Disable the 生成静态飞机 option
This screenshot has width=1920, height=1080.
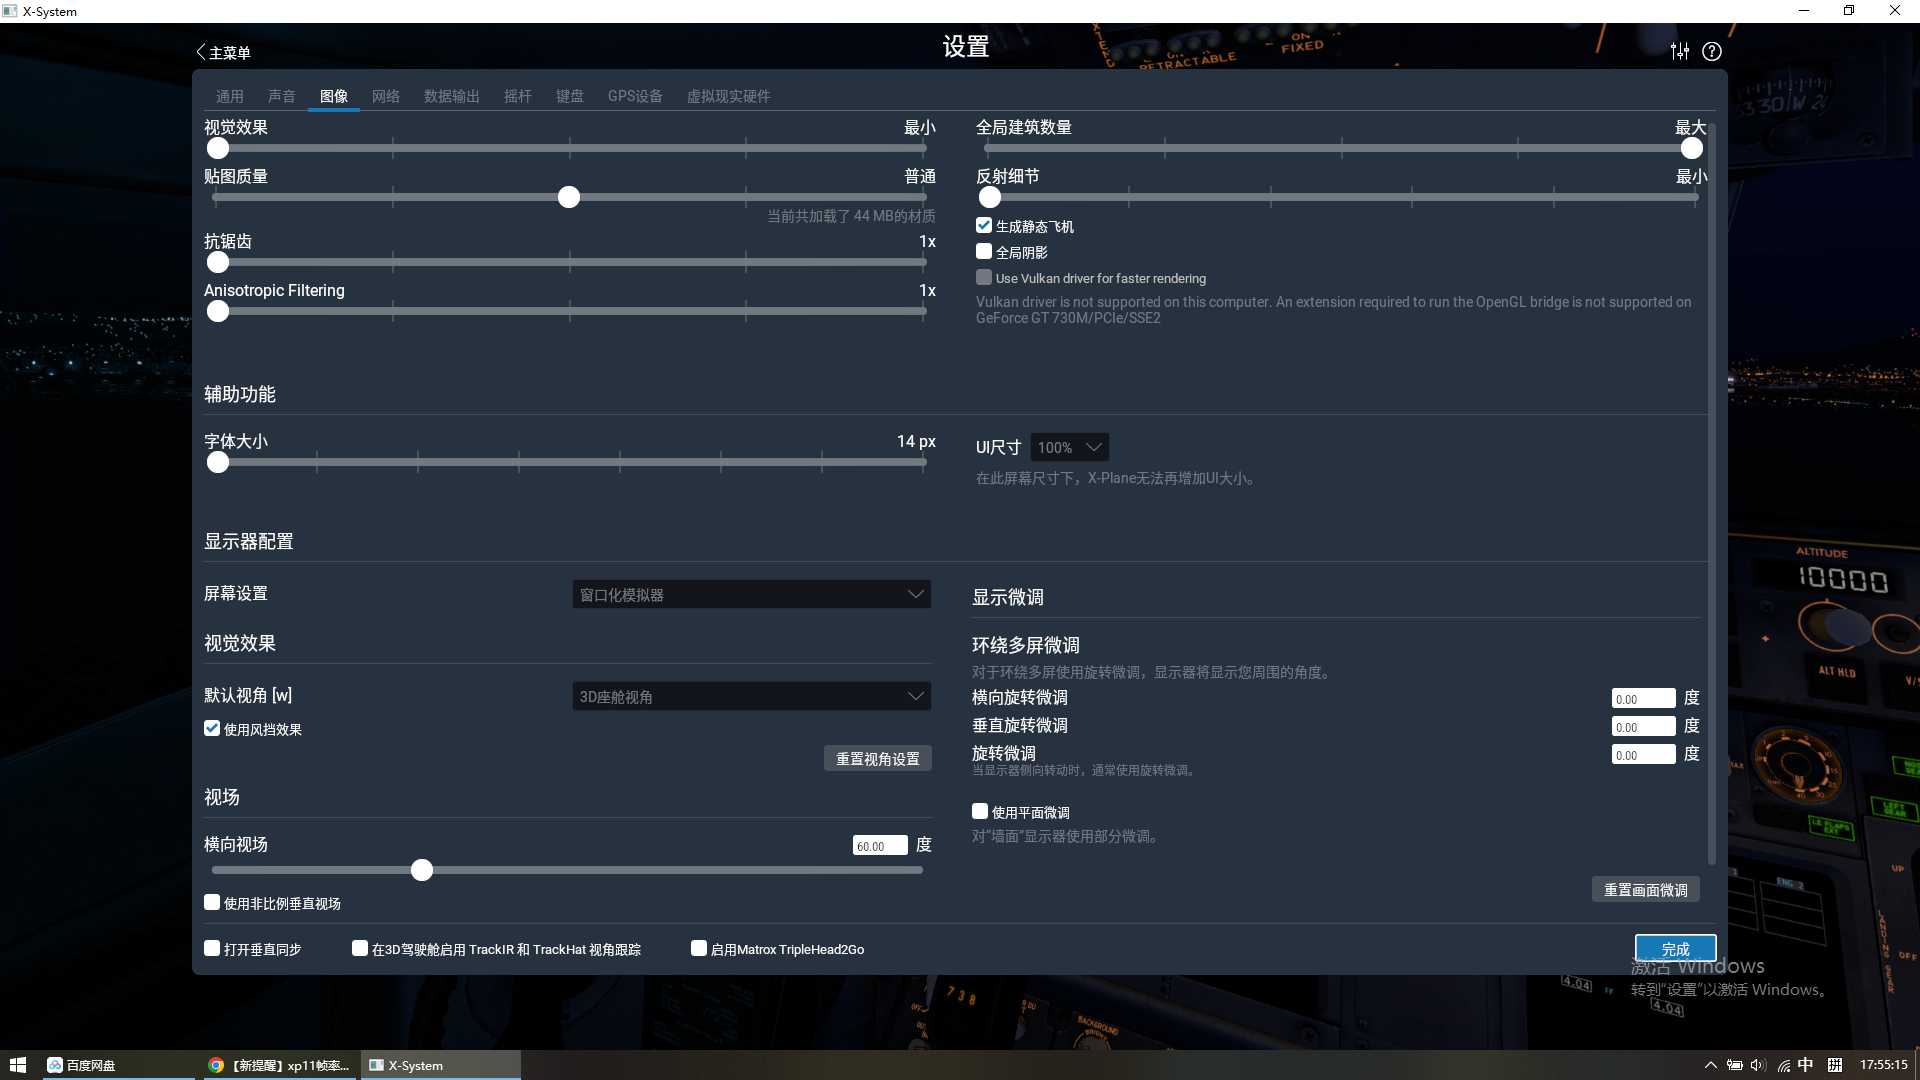point(984,225)
